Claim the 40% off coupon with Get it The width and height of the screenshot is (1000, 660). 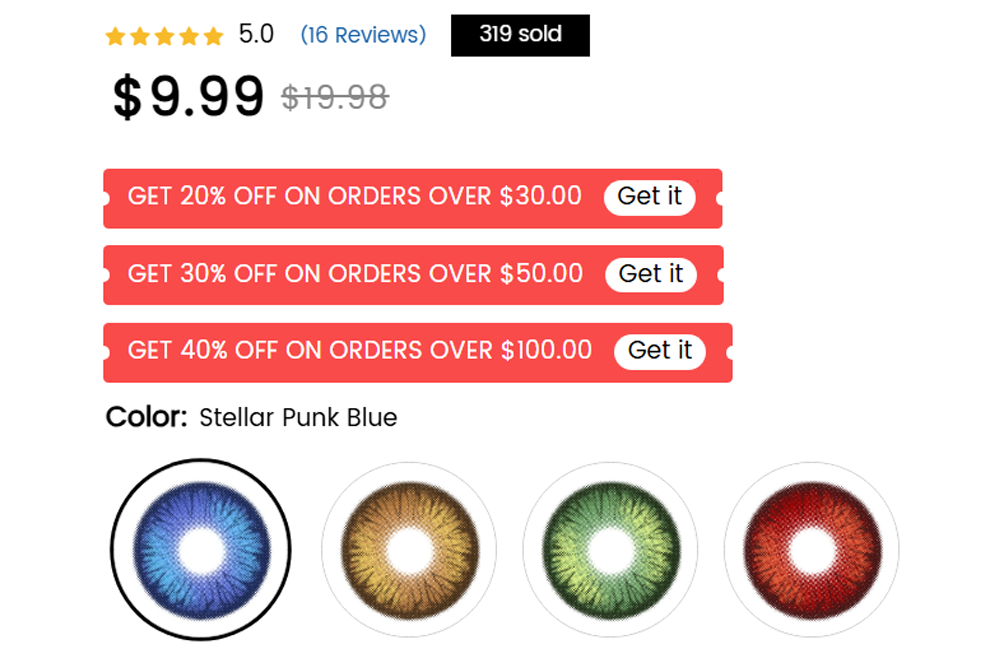pyautogui.click(x=660, y=351)
